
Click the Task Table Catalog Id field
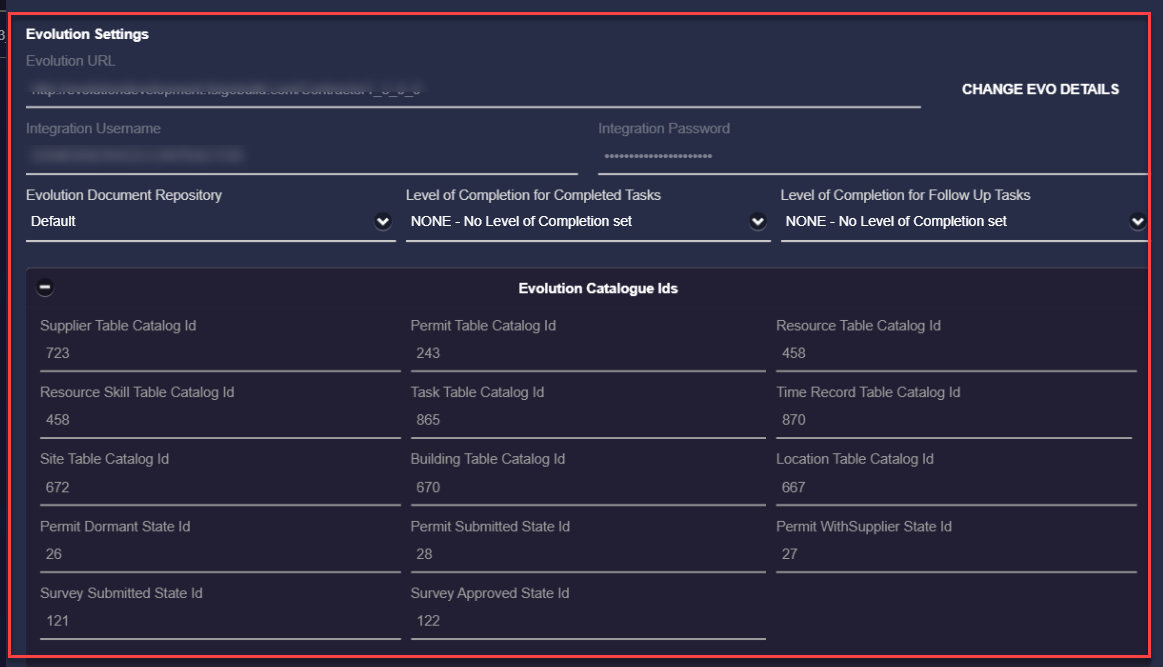587,420
